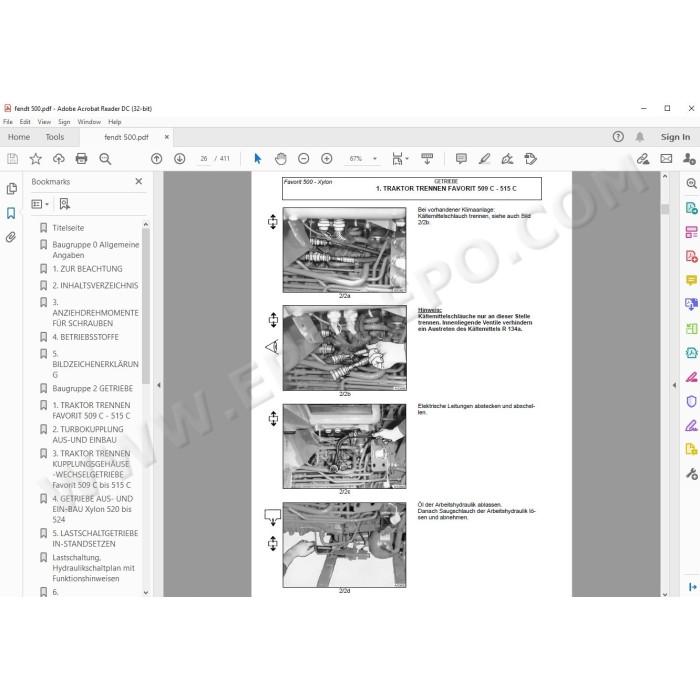Image resolution: width=700 pixels, height=700 pixels.
Task: Share a link to this file
Action: point(643,158)
